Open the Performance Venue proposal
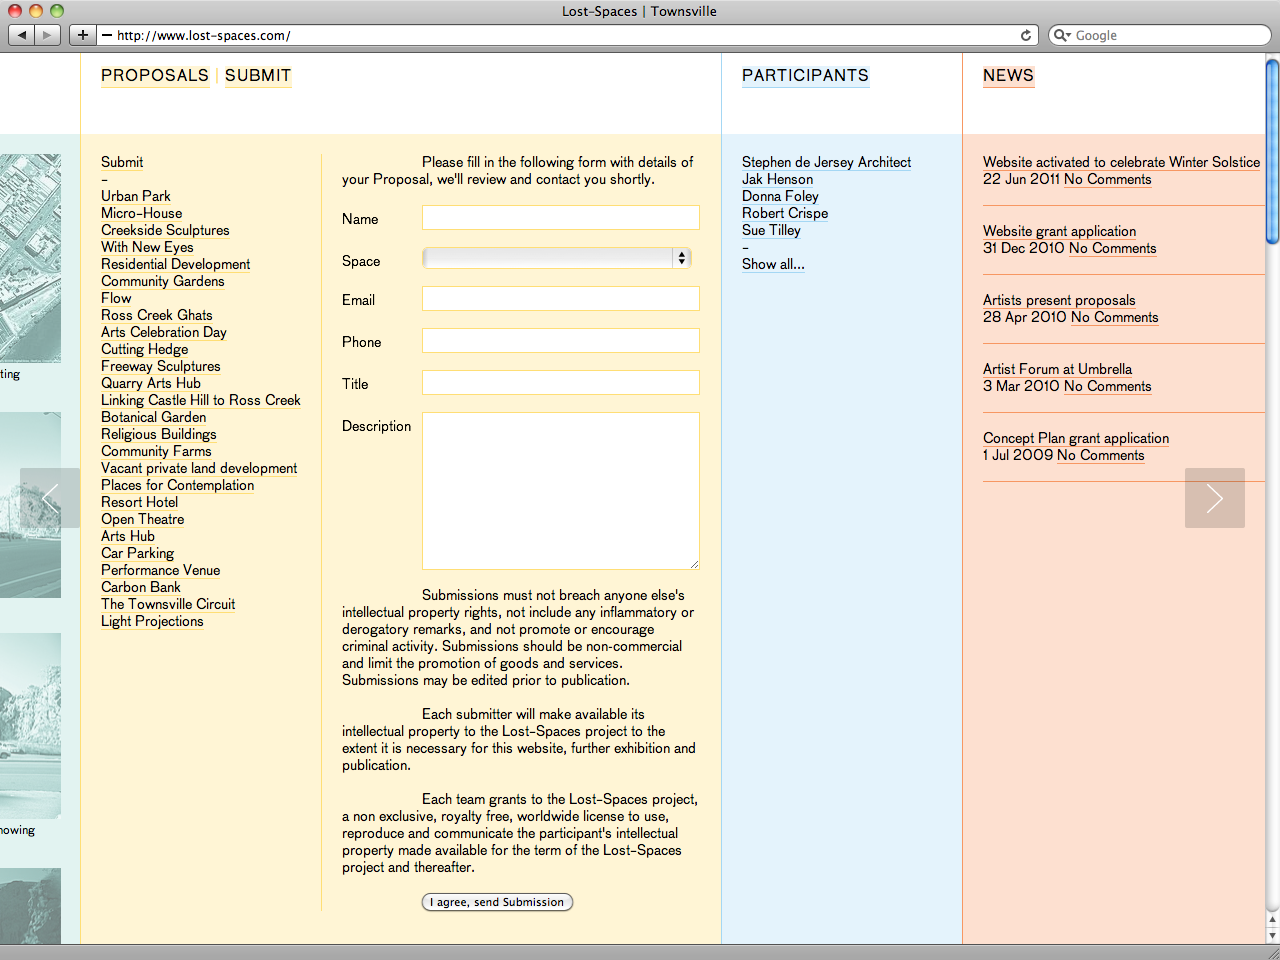1280x960 pixels. point(161,570)
